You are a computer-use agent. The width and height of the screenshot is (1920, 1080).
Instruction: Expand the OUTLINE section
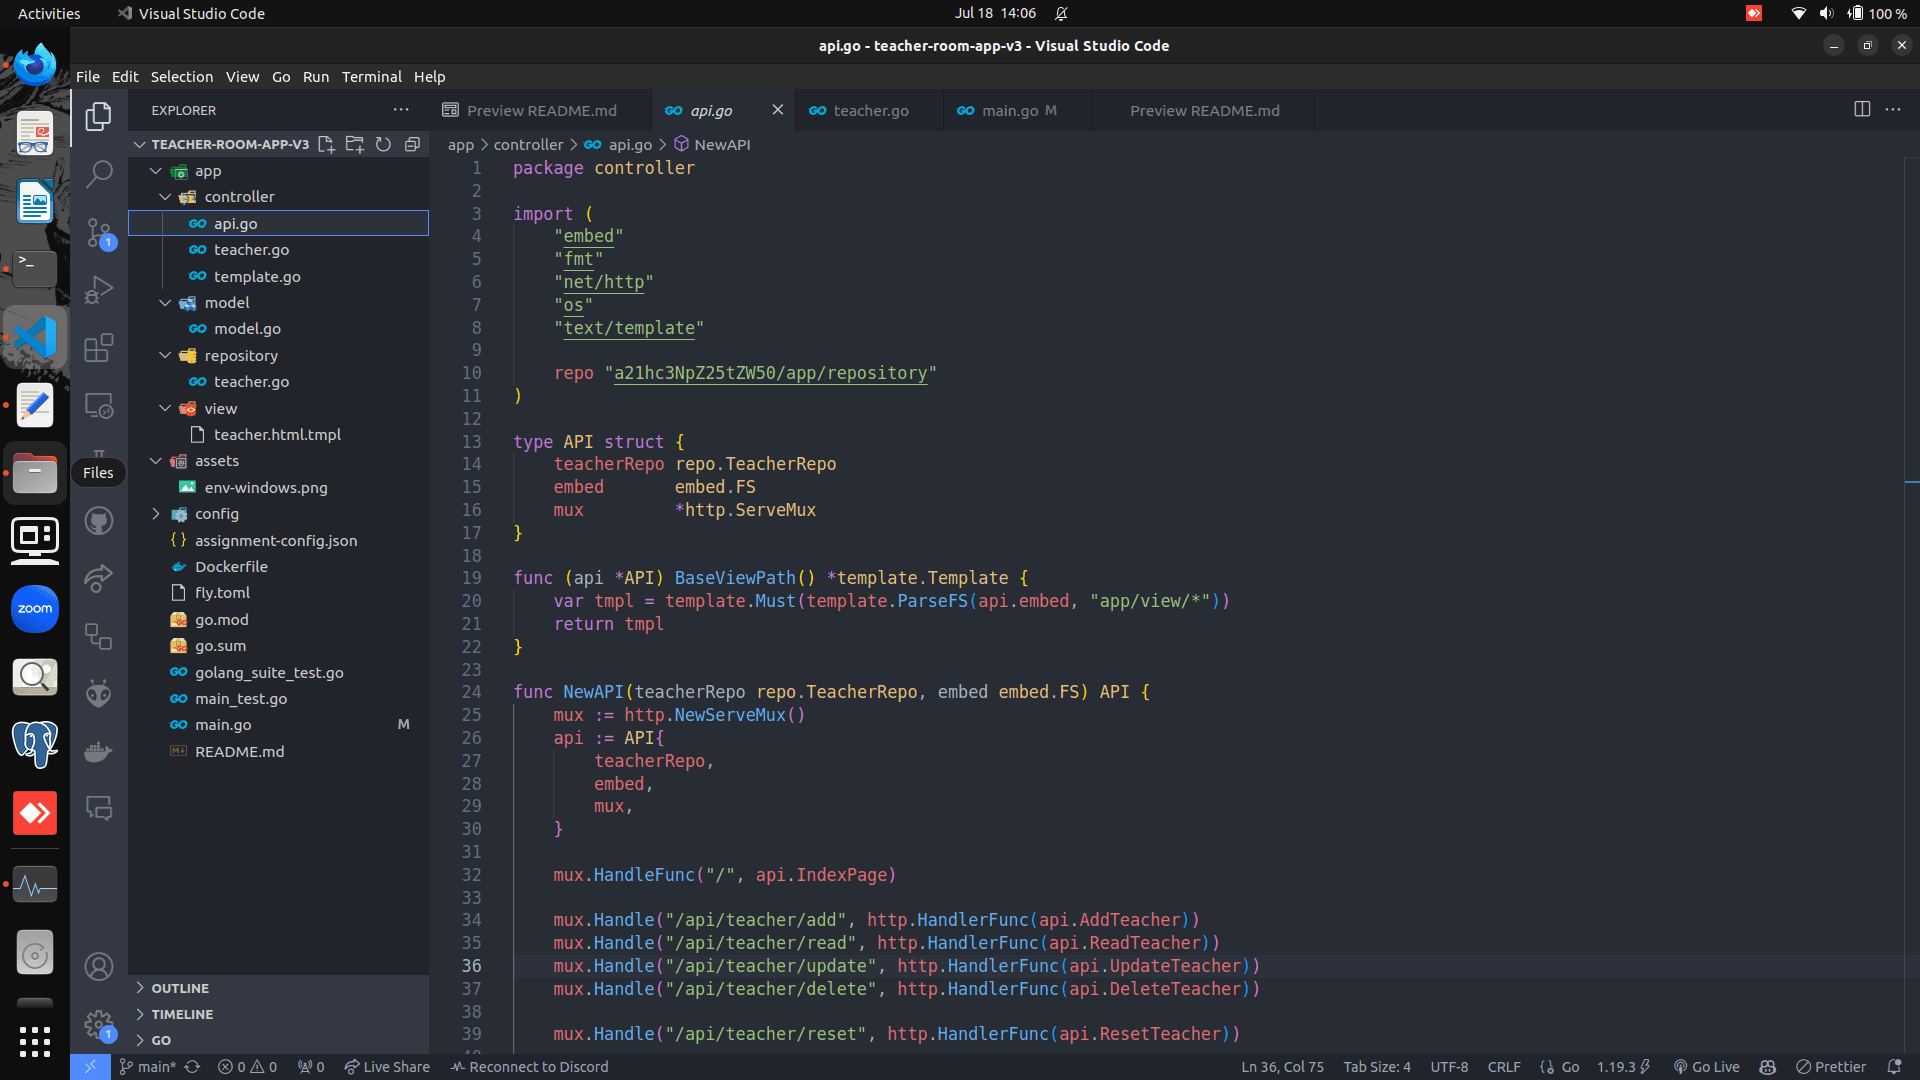click(180, 988)
